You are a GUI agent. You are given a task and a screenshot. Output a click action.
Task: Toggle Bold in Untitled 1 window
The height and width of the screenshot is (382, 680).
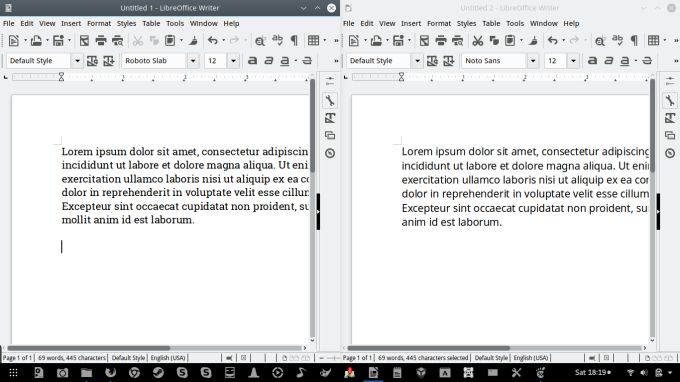click(x=252, y=61)
